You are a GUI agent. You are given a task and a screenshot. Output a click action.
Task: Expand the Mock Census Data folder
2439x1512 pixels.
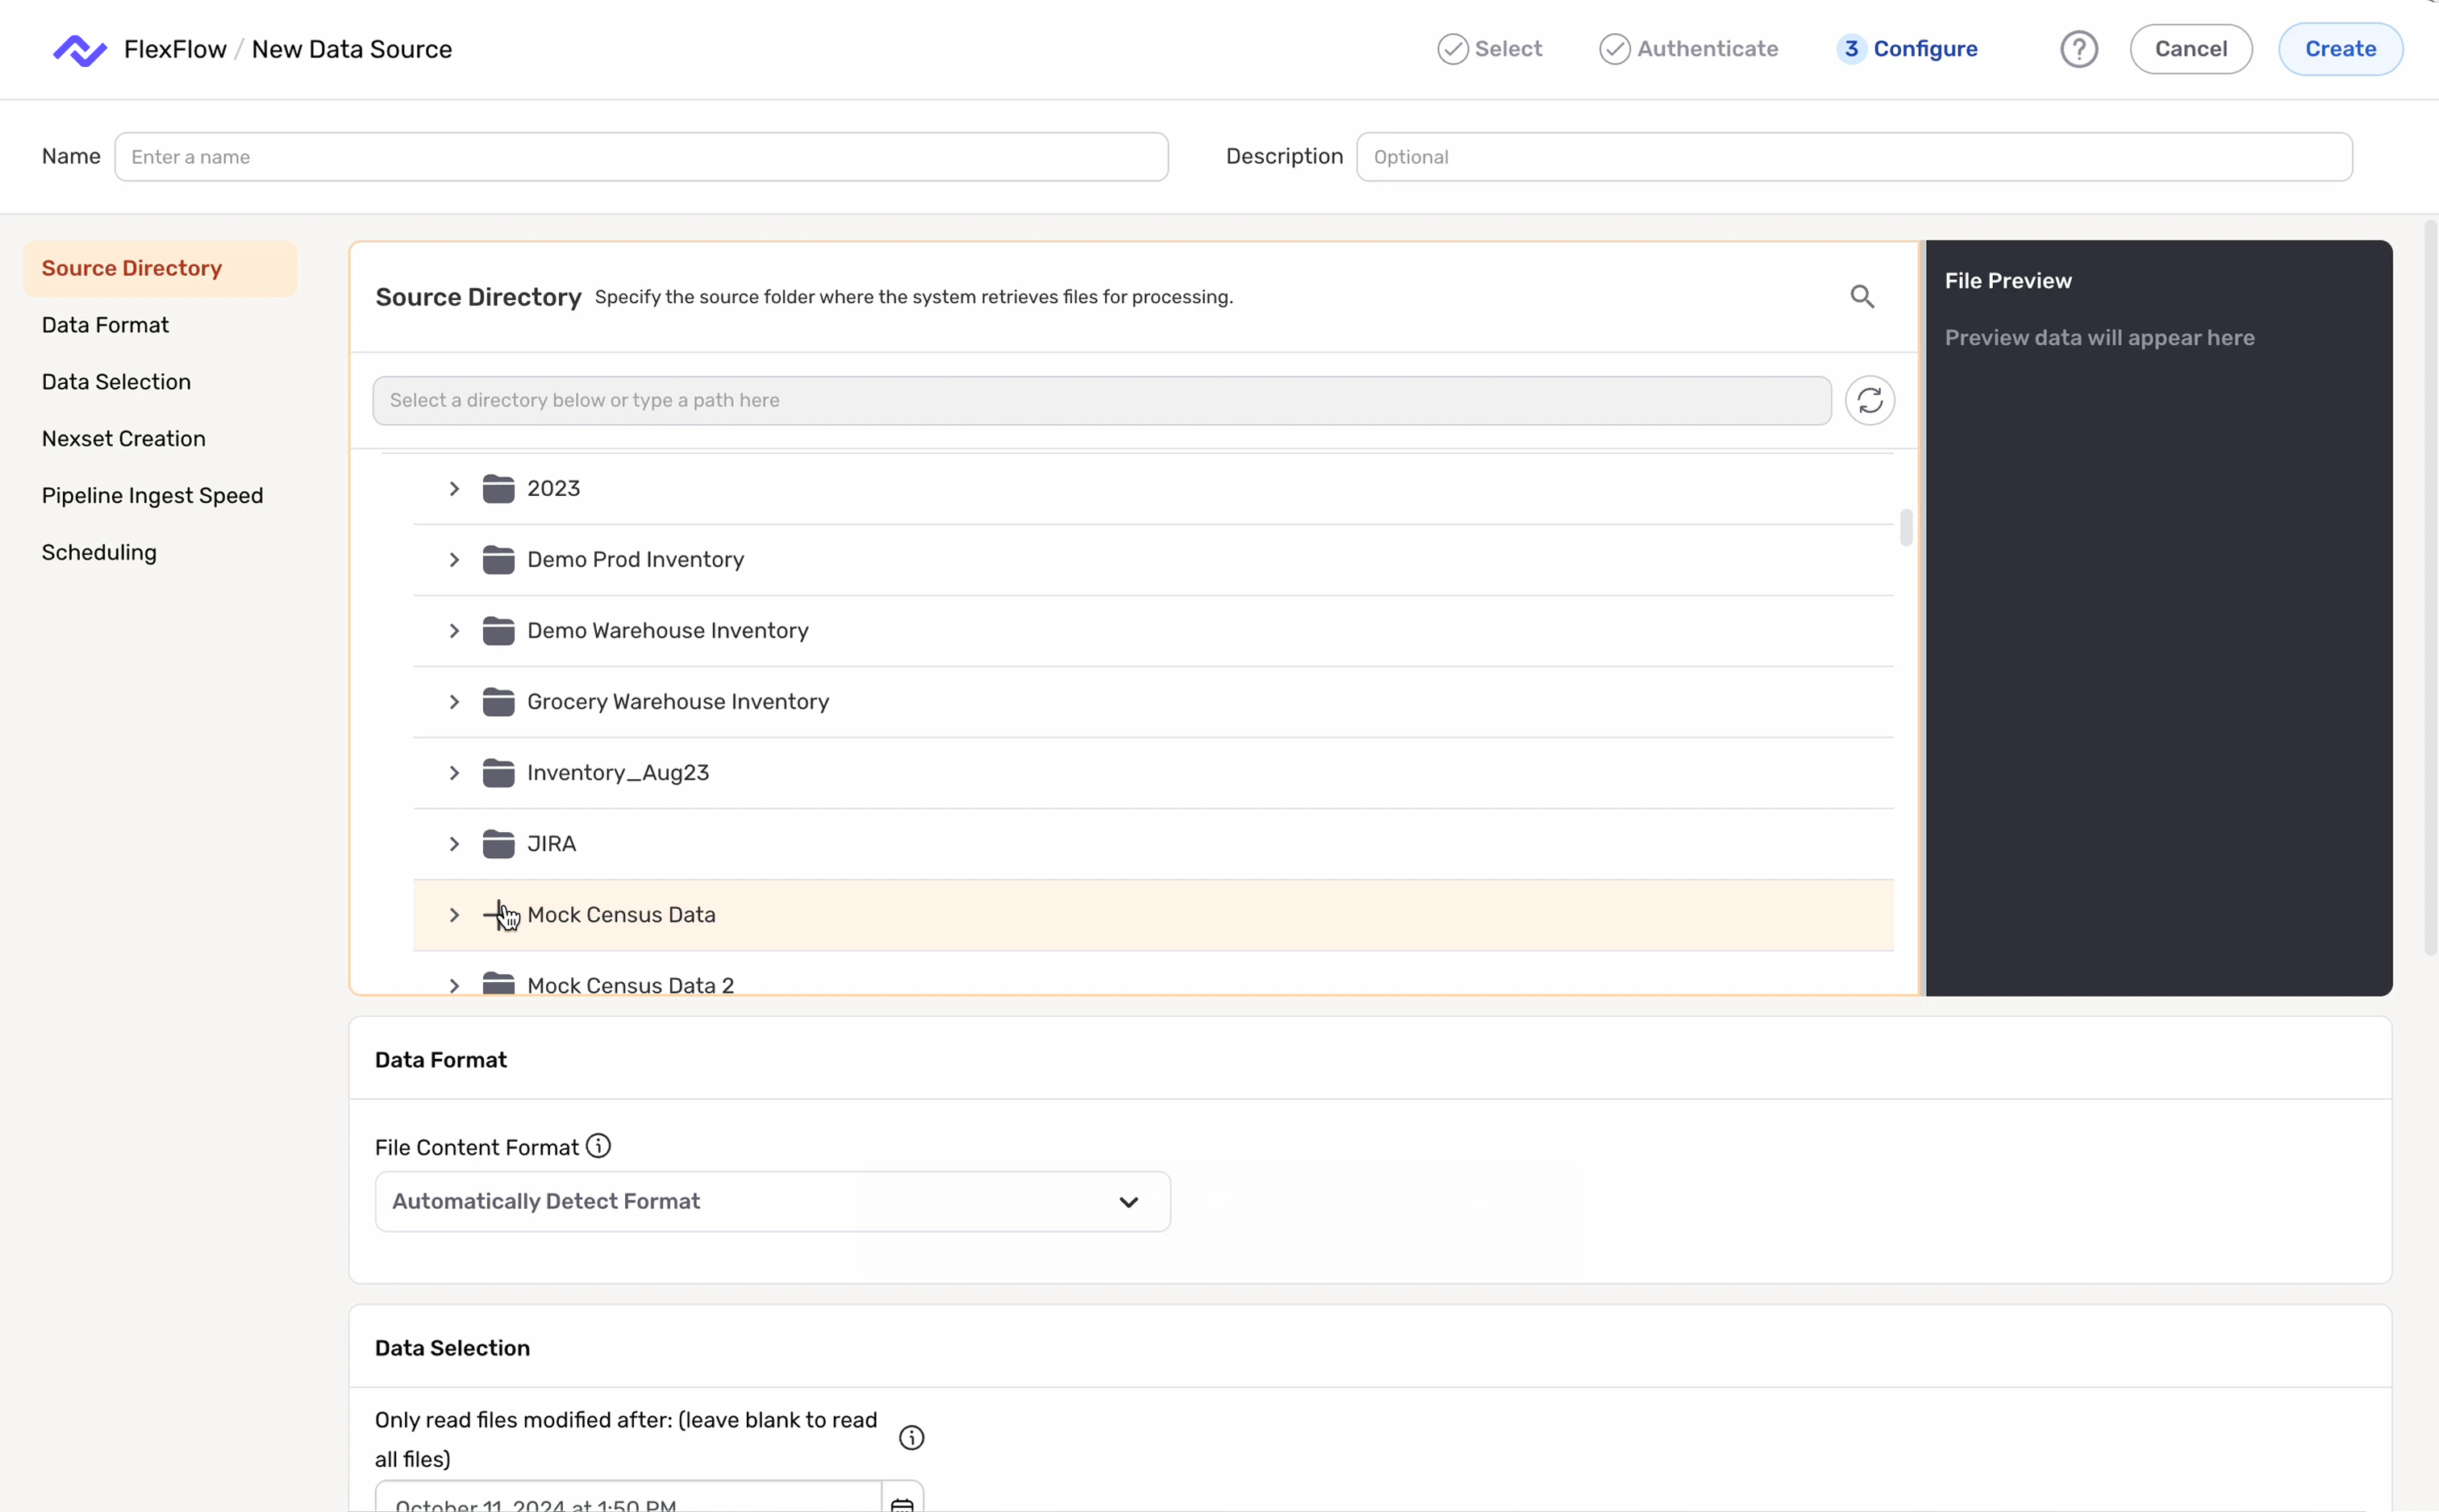454,914
